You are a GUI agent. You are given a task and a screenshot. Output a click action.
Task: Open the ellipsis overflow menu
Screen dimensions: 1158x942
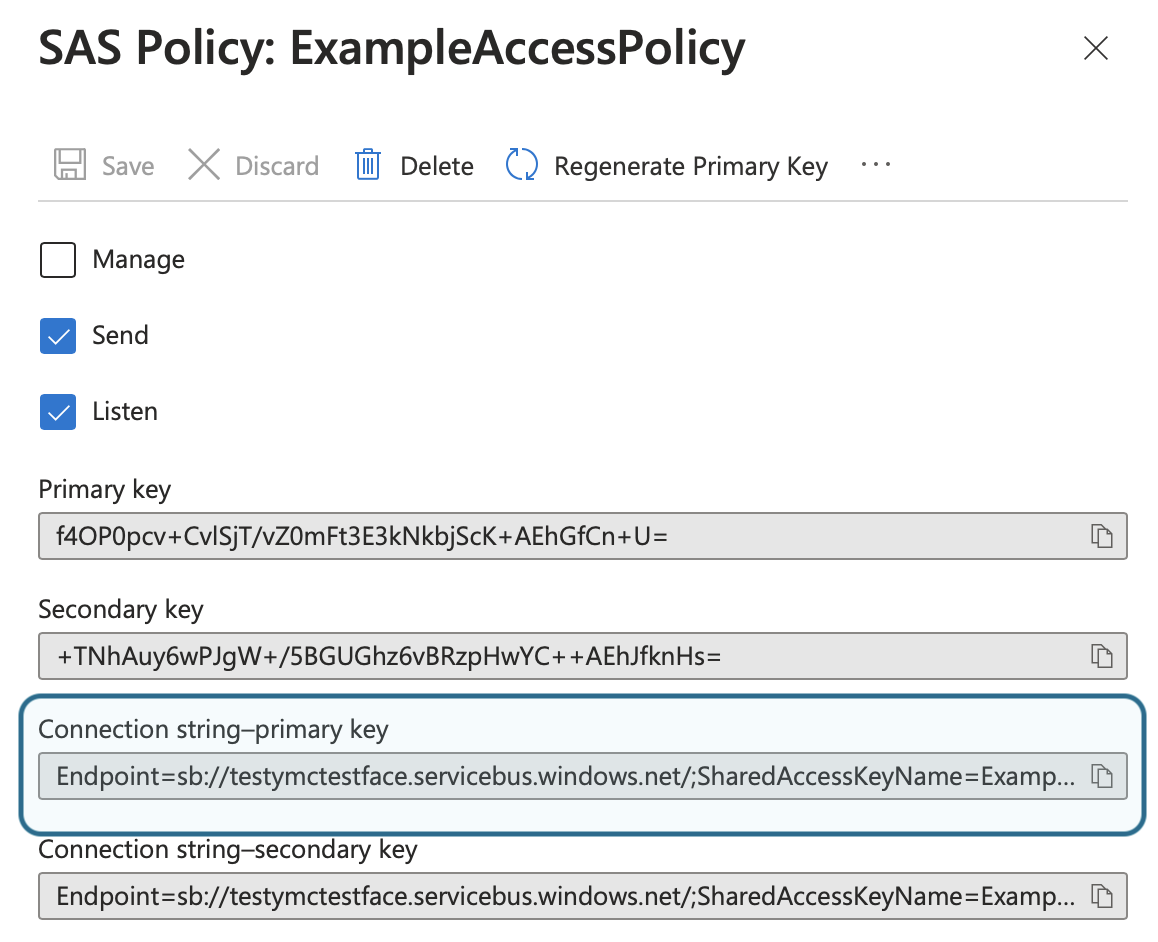point(876,165)
